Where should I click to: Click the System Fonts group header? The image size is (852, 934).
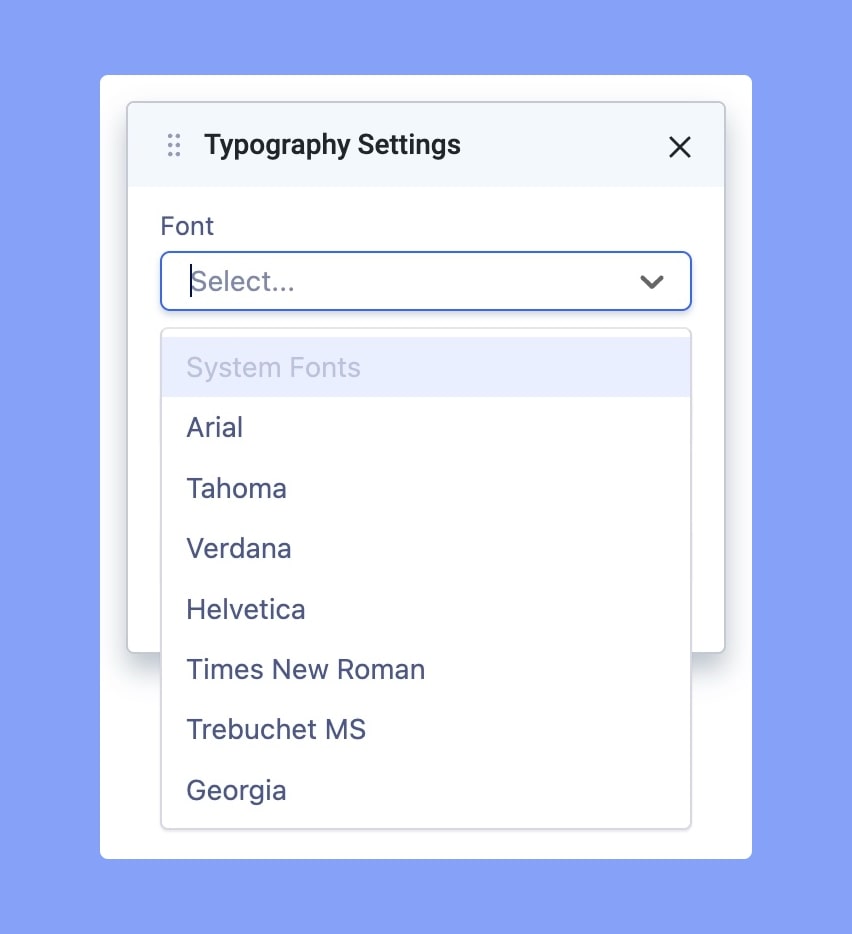(273, 367)
